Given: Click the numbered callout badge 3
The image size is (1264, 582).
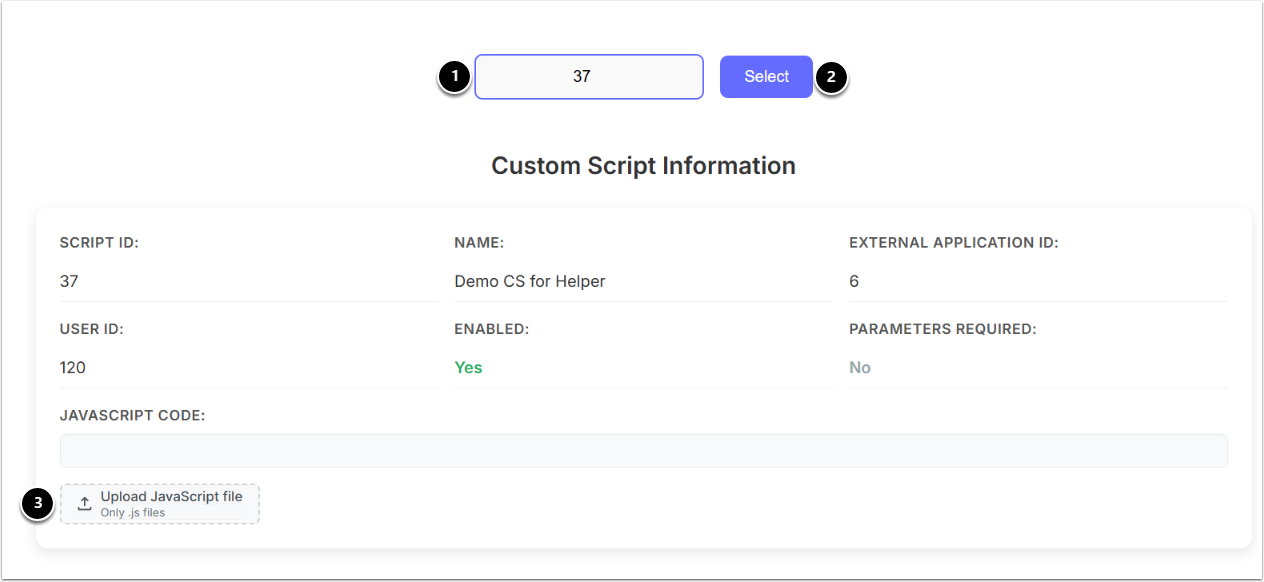Looking at the screenshot, I should click(37, 504).
